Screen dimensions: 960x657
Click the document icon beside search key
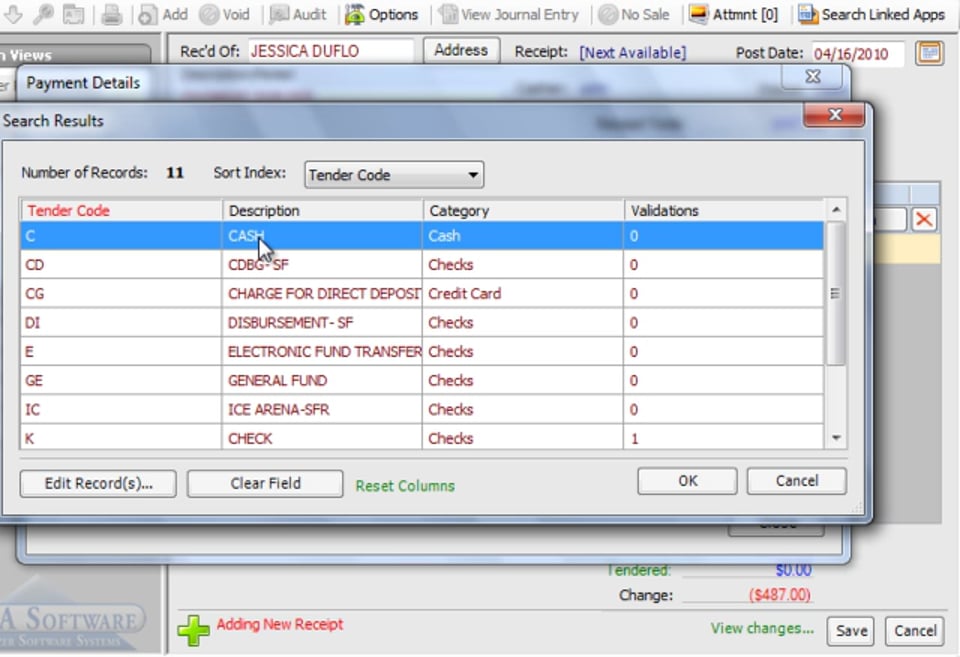tap(73, 13)
